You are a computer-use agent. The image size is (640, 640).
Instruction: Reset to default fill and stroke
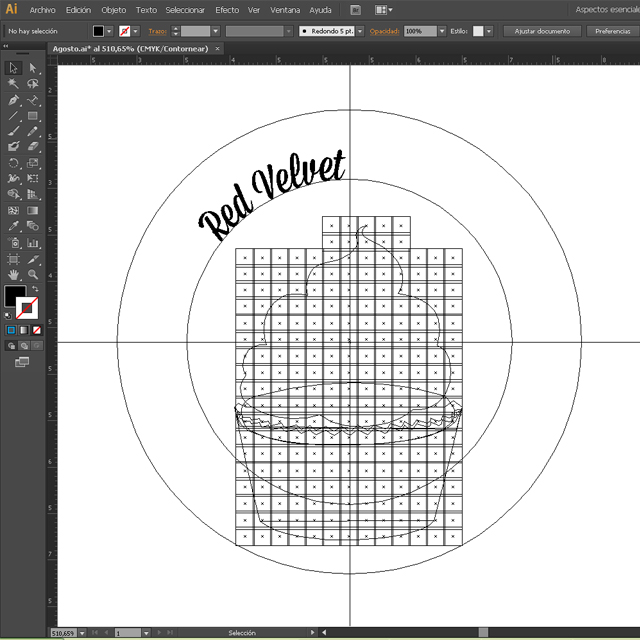click(8, 316)
